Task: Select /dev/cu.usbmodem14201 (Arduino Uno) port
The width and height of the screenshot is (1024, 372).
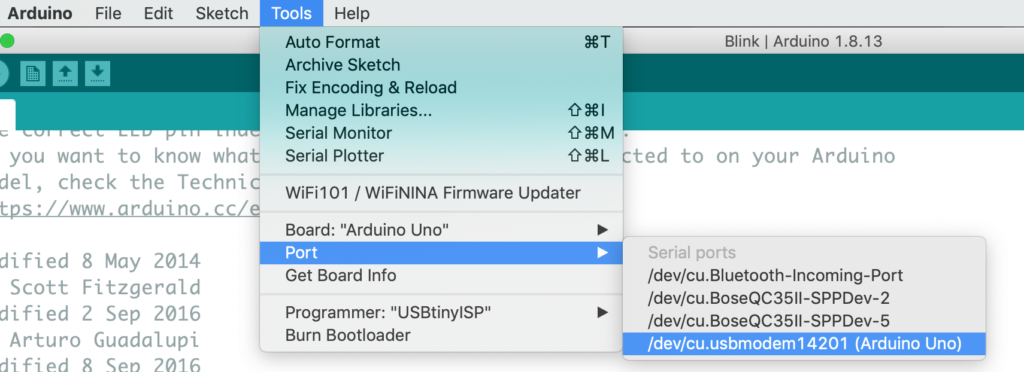Action: [x=804, y=344]
